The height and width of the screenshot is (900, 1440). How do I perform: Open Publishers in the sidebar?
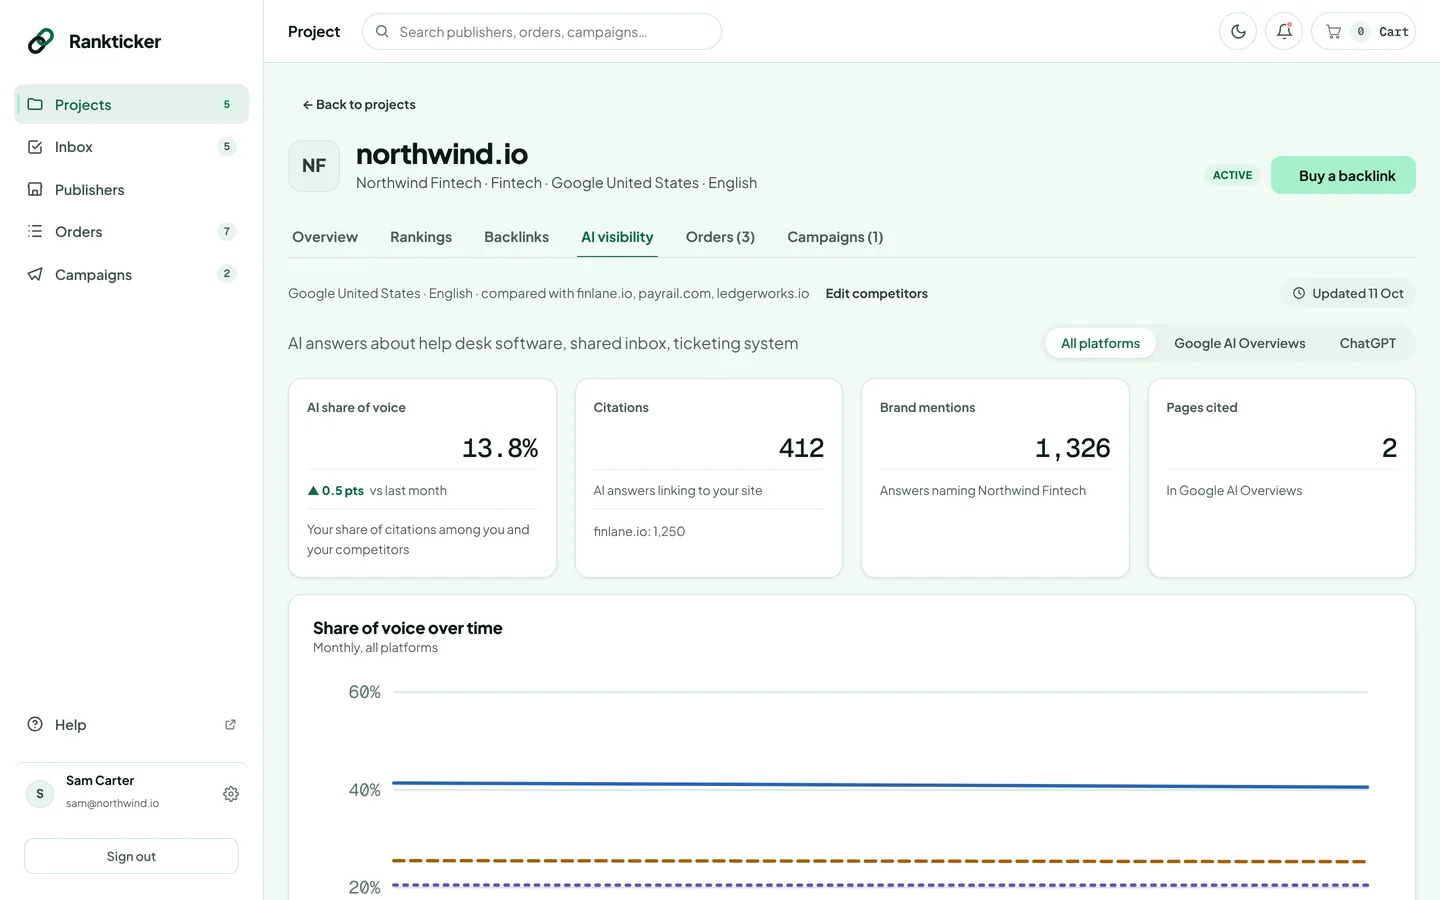click(x=132, y=189)
